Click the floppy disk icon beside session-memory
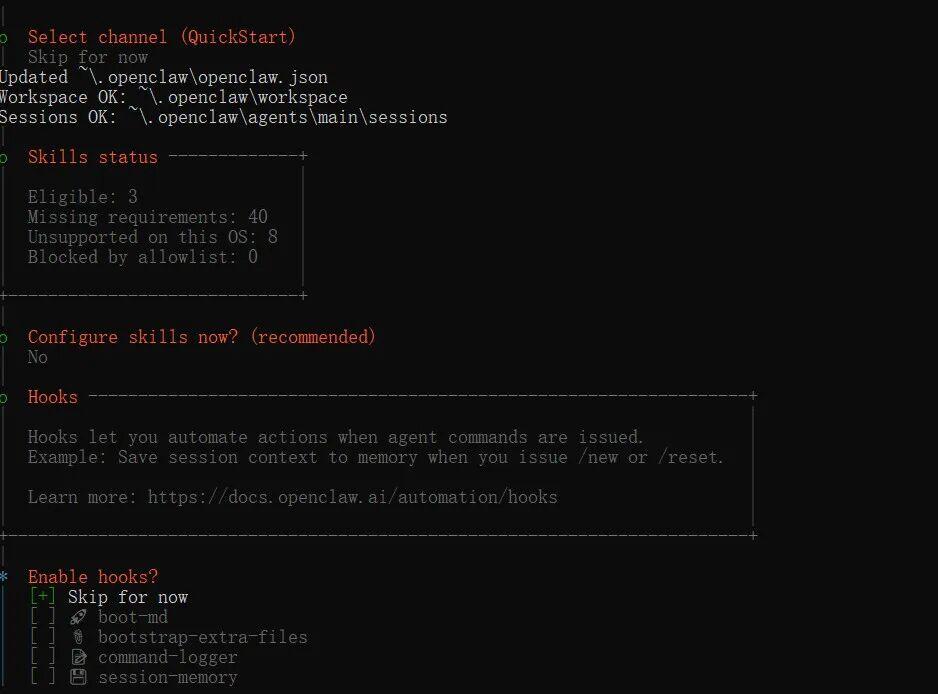The width and height of the screenshot is (938, 694). [x=78, y=677]
